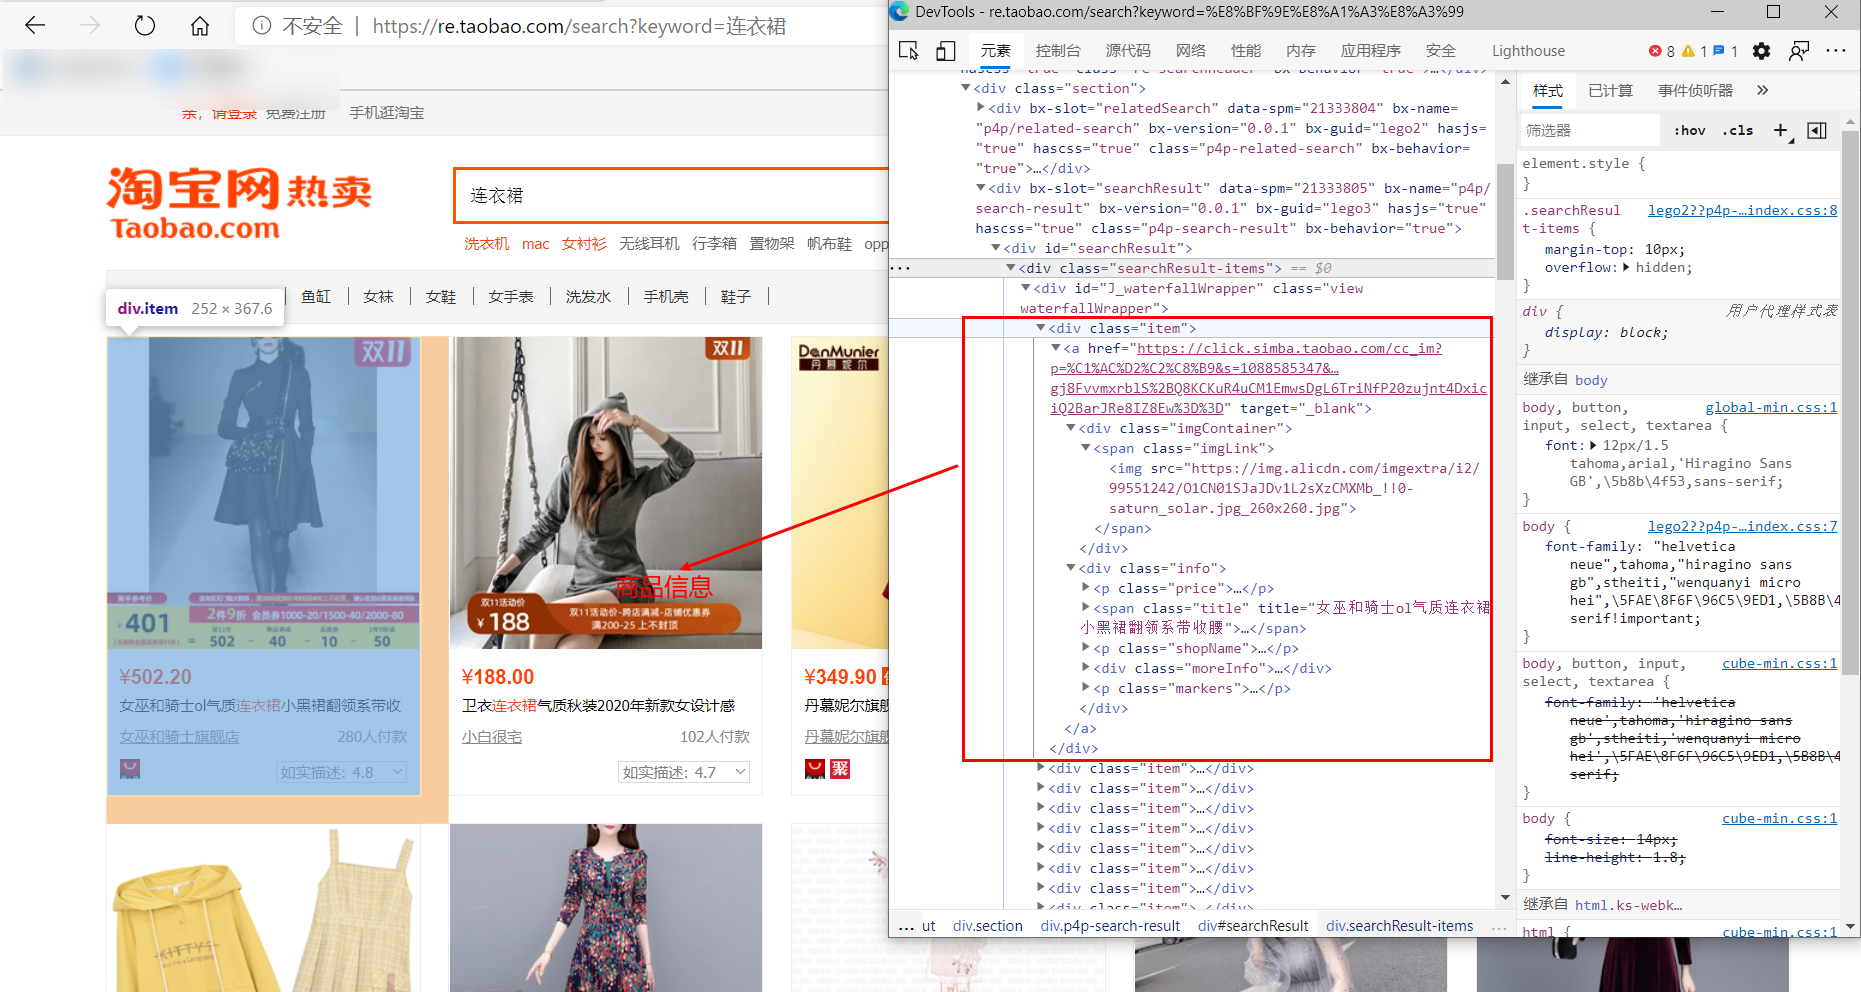Expand the p class="price" node
Screen dimensions: 1861x992
pos(1086,588)
